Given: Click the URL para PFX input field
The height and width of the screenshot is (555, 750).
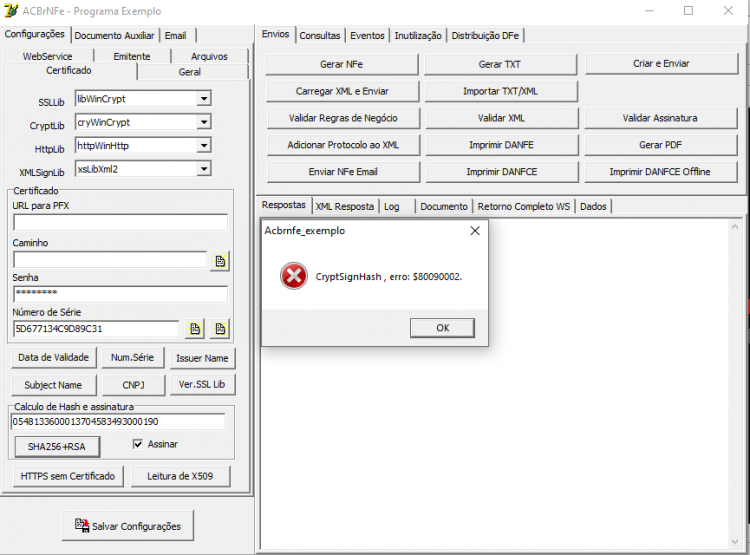Looking at the screenshot, I should (121, 222).
